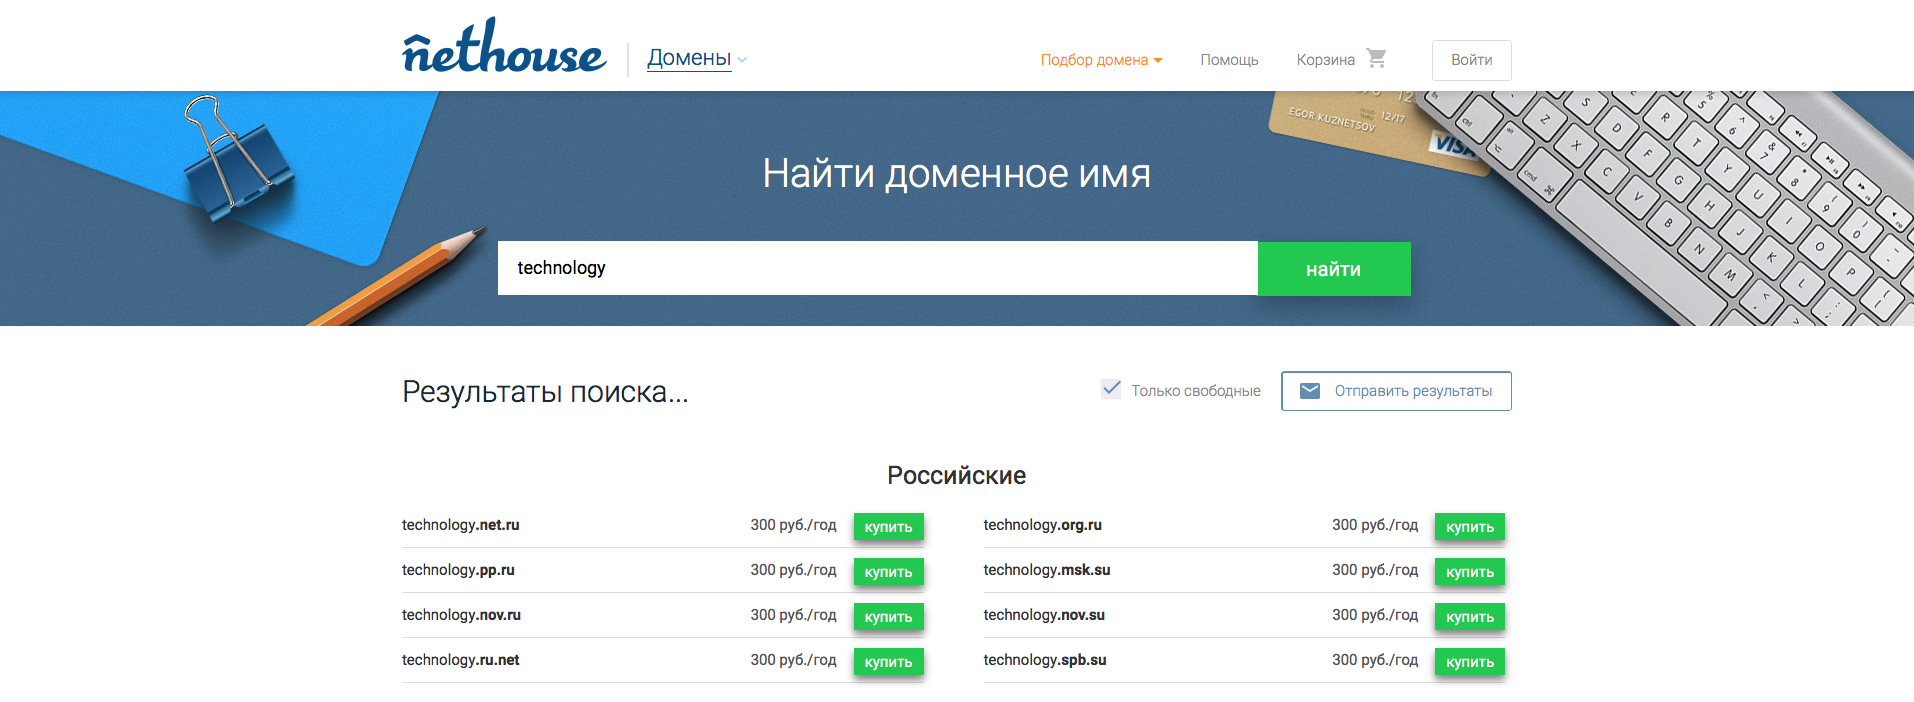Viewport: 1914px width, 702px height.
Task: Buy the technology.org.ru domain
Action: [1469, 527]
